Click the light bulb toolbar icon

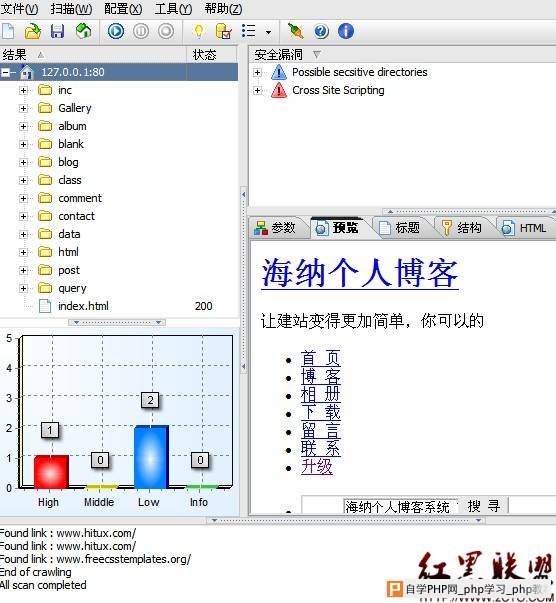tap(199, 32)
